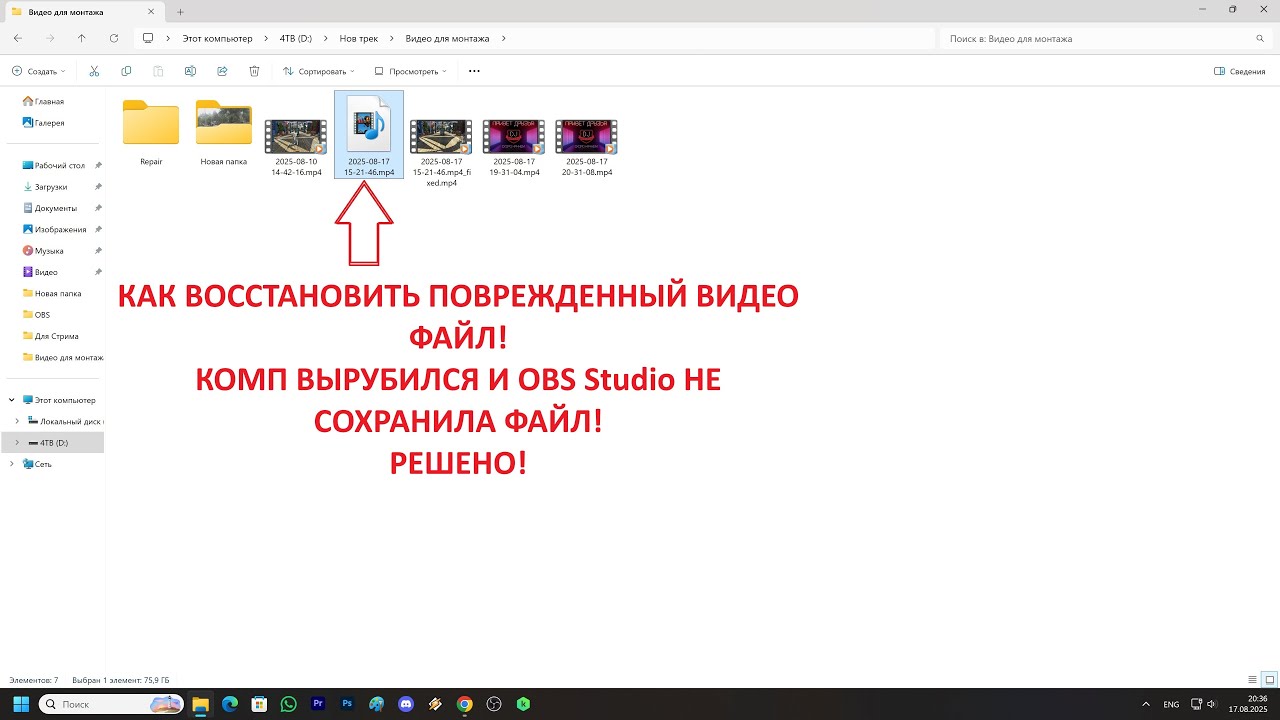Expand 4TB (D:) tree node

click(17, 442)
